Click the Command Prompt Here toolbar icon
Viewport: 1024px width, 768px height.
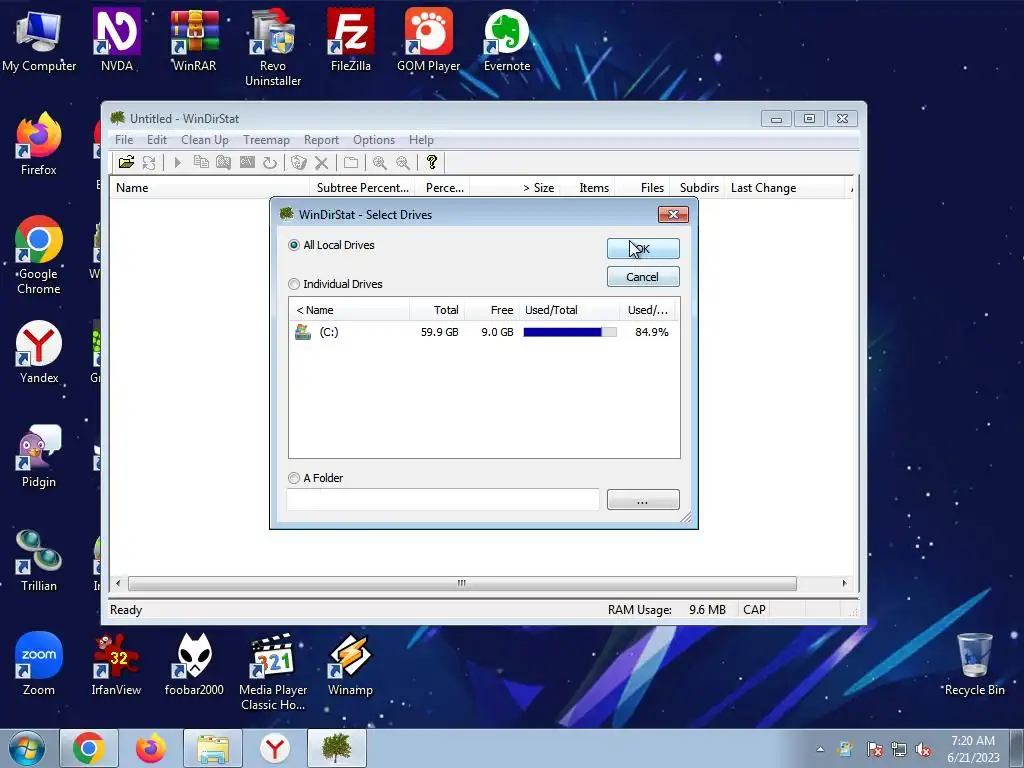point(247,163)
